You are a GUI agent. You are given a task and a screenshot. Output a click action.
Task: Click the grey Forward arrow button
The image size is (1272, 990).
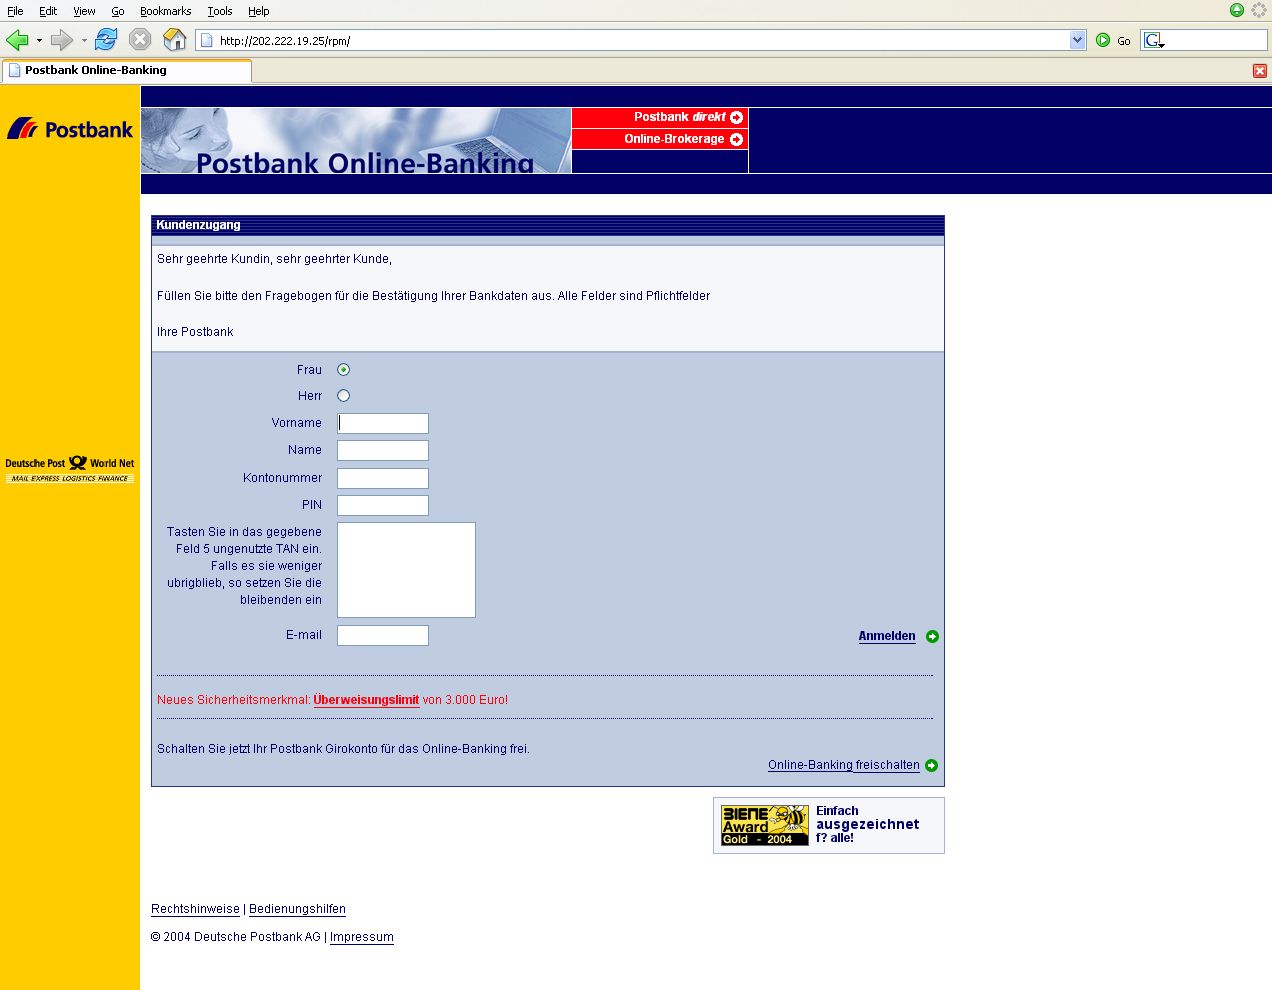click(62, 40)
